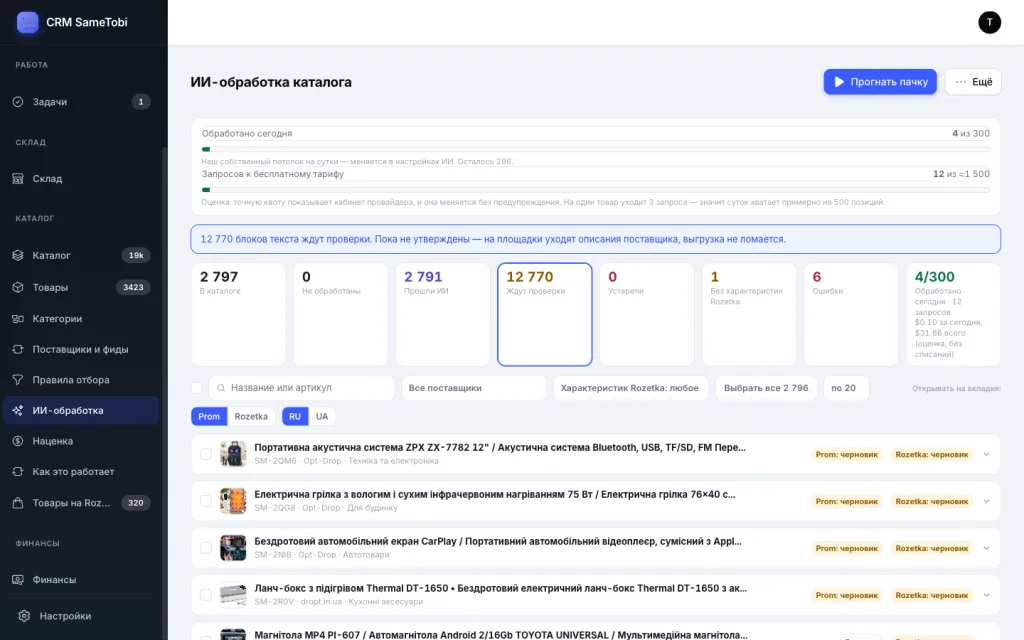Check the Бездротовий автомобільний екран row
The image size is (1024, 640).
(x=206, y=548)
